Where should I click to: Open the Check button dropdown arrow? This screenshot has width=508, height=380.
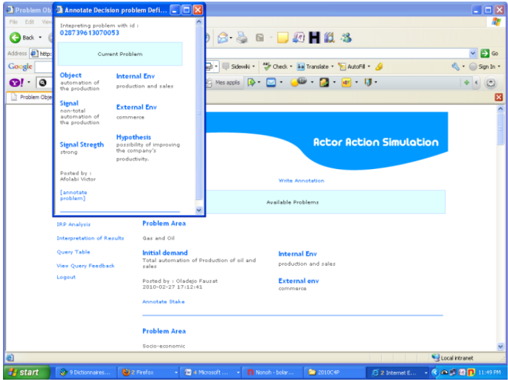[291, 67]
